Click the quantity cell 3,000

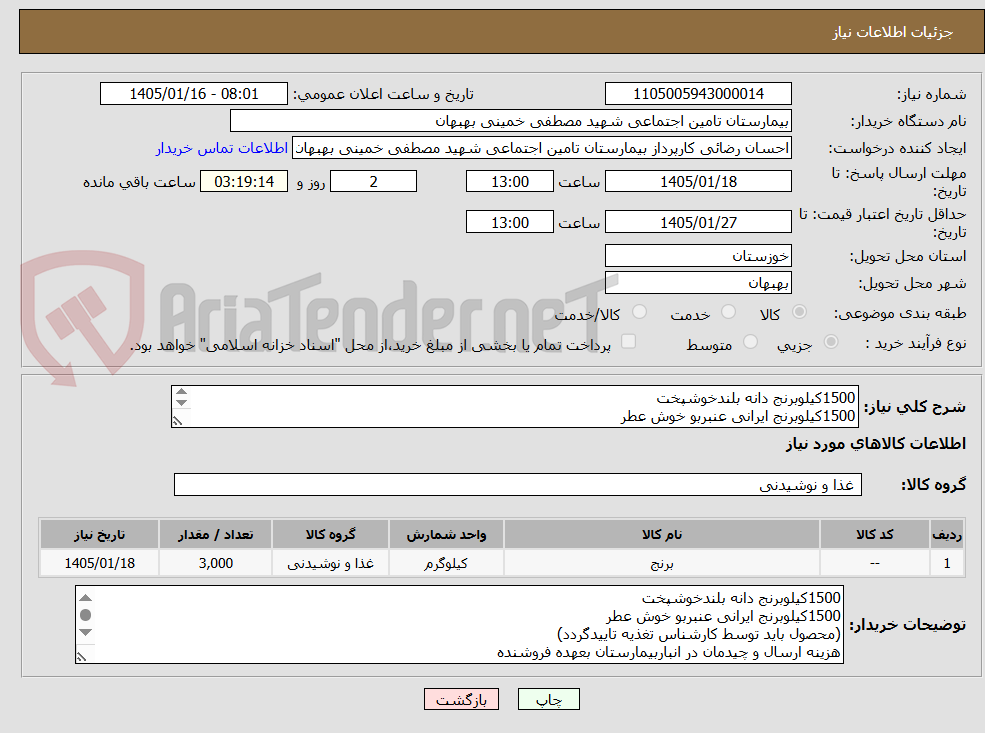pyautogui.click(x=215, y=563)
